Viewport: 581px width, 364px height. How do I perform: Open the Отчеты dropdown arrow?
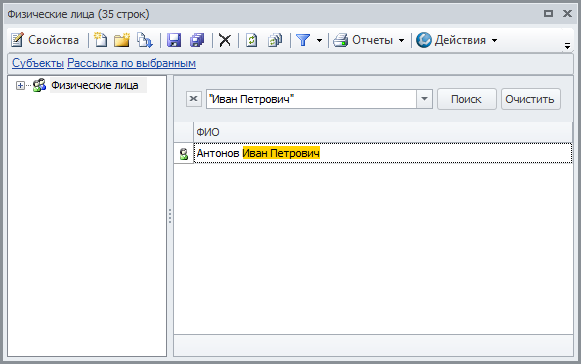tap(401, 40)
